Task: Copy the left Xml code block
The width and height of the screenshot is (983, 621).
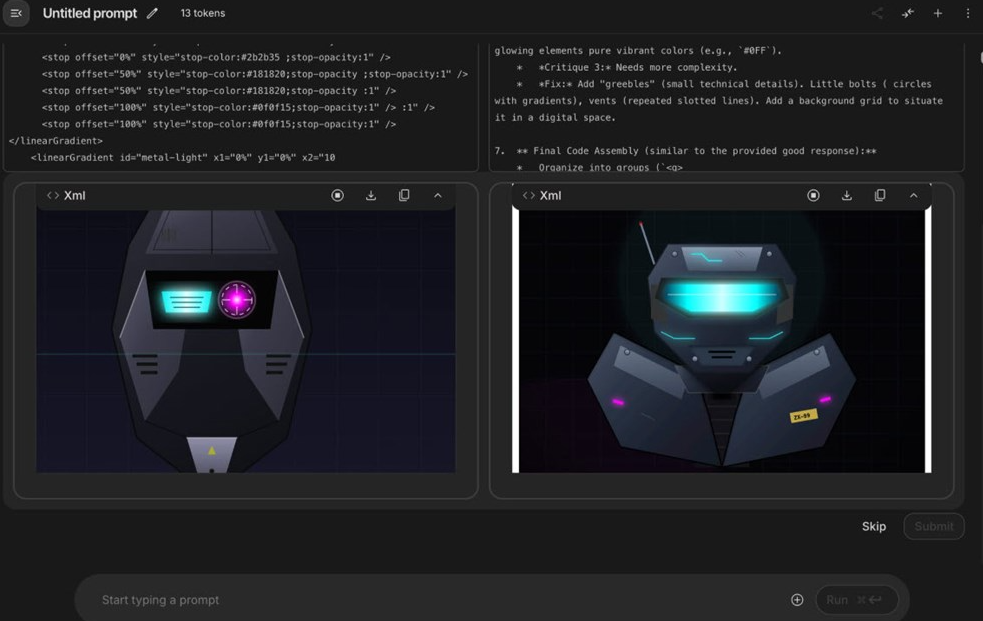Action: (x=404, y=196)
